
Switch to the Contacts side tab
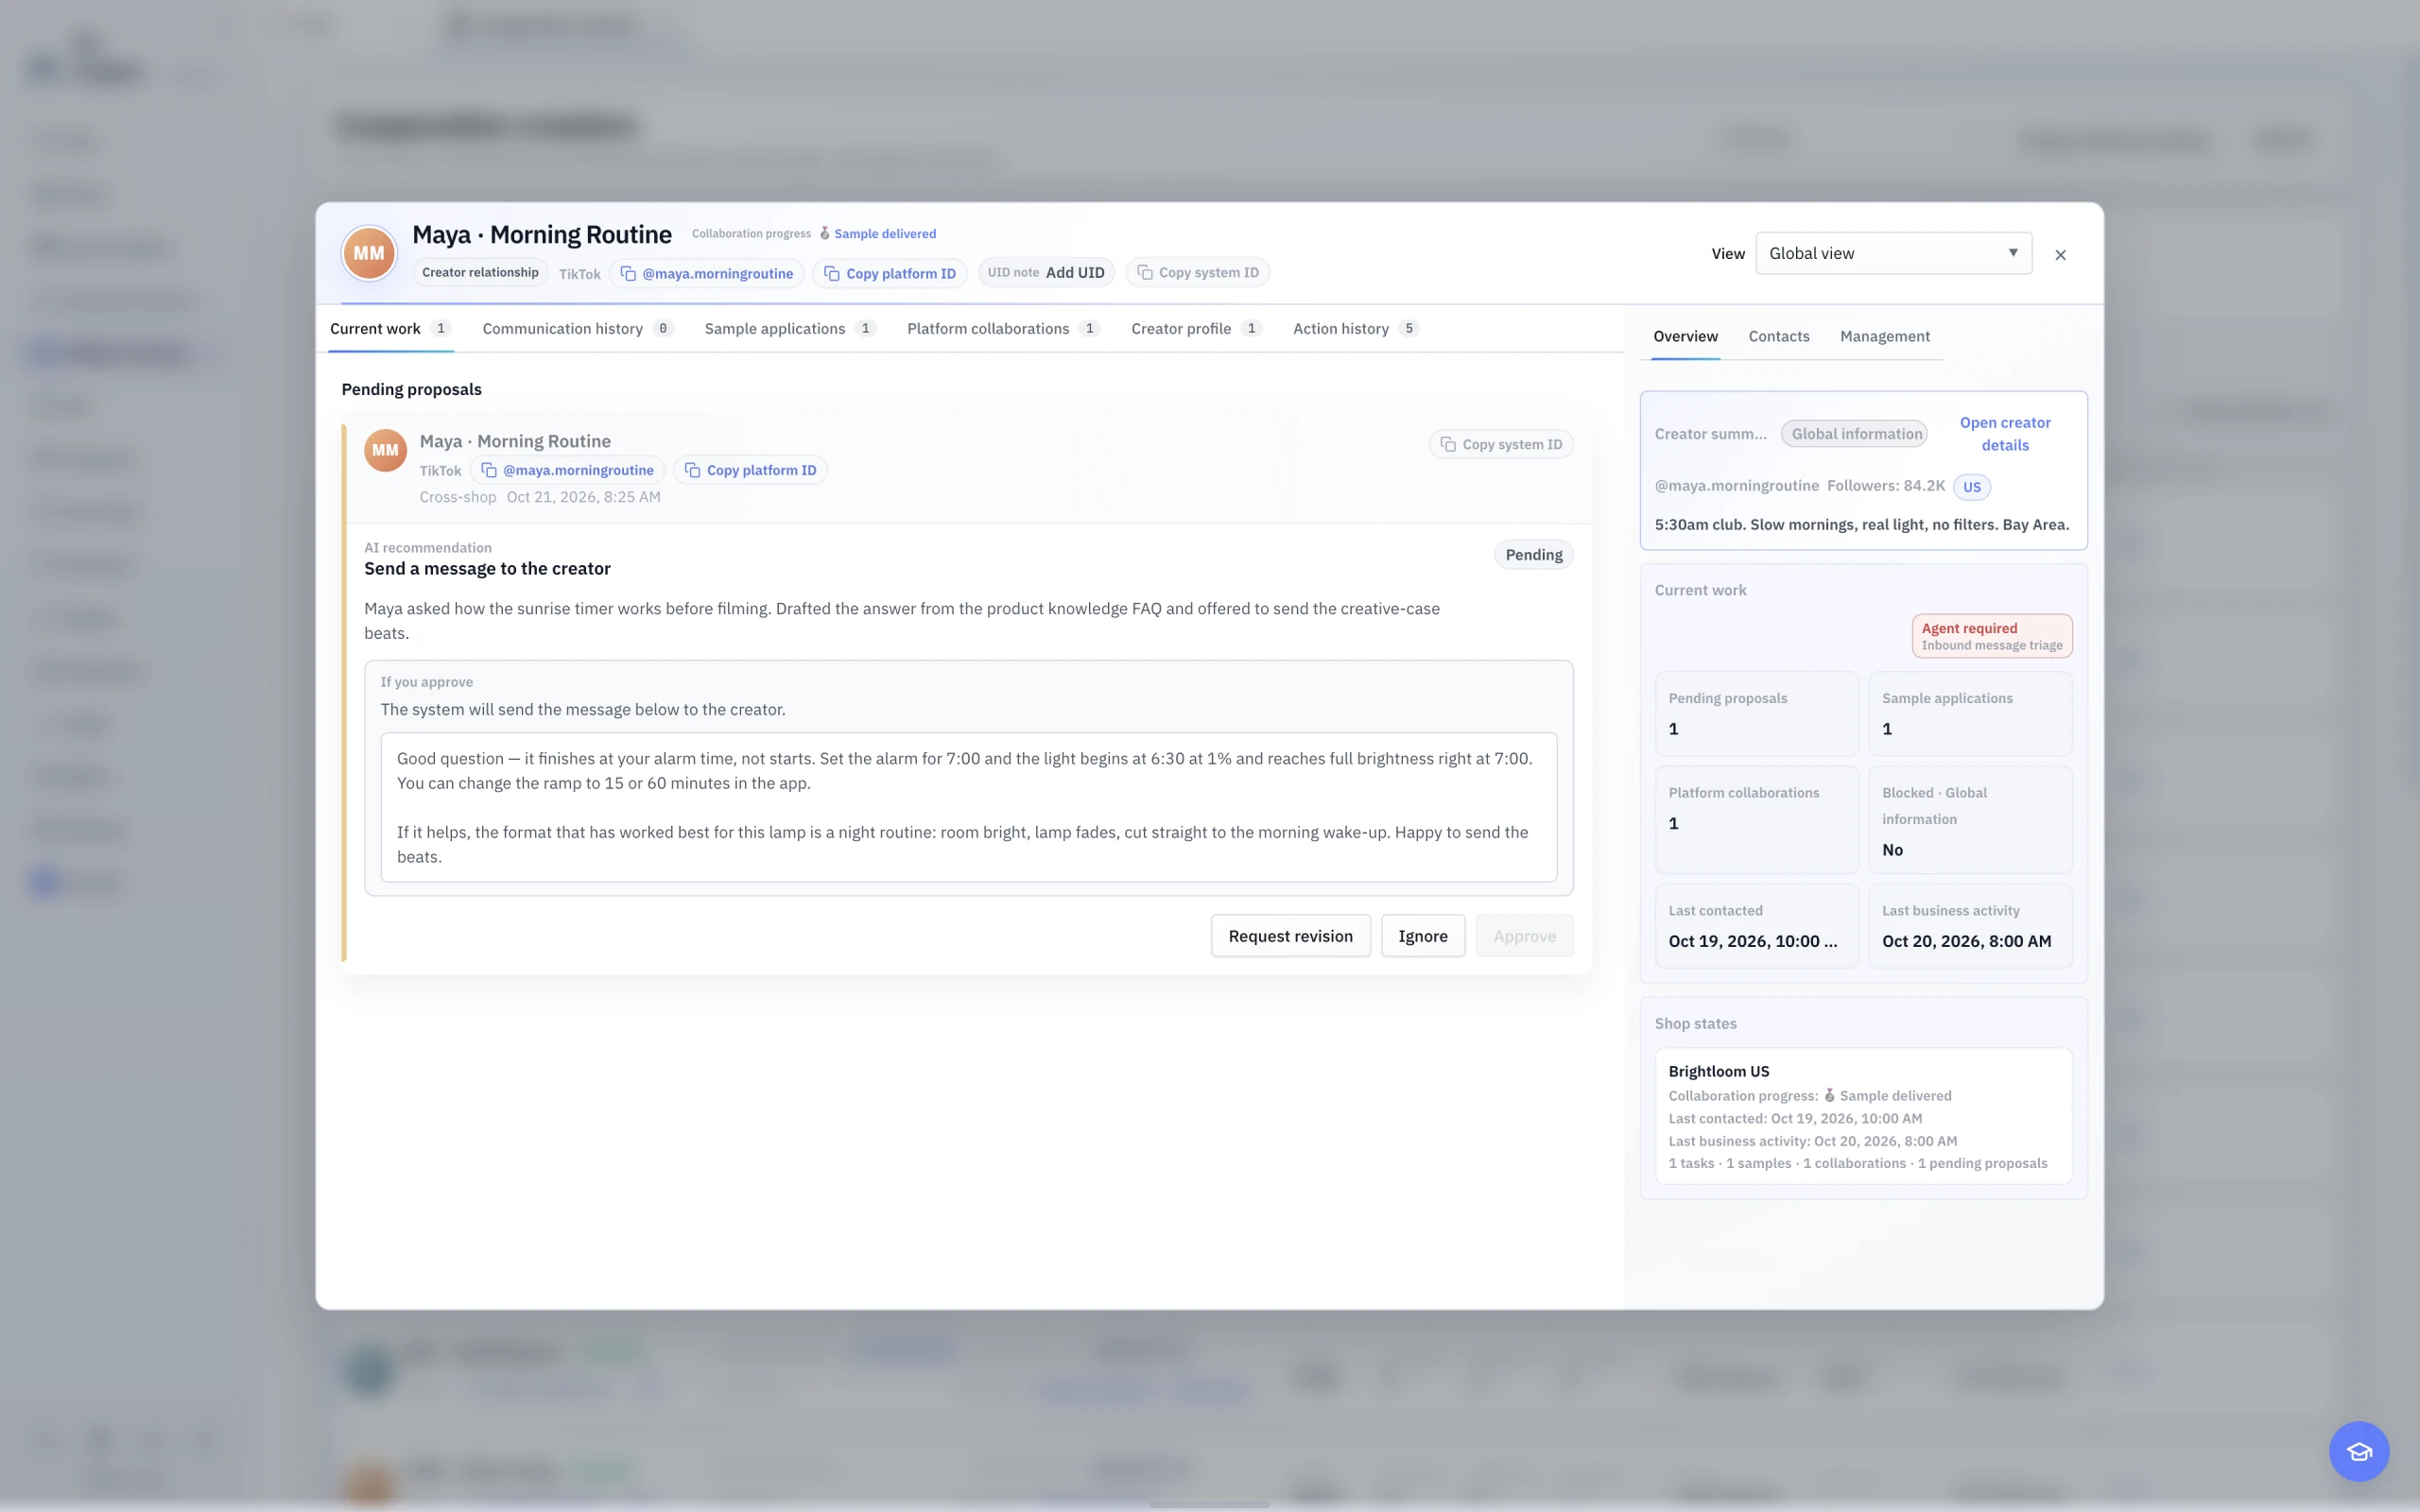pos(1779,336)
